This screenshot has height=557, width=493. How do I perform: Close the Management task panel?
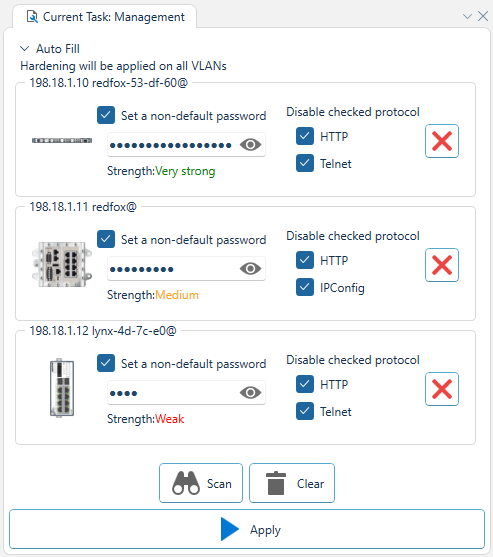pyautogui.click(x=483, y=16)
